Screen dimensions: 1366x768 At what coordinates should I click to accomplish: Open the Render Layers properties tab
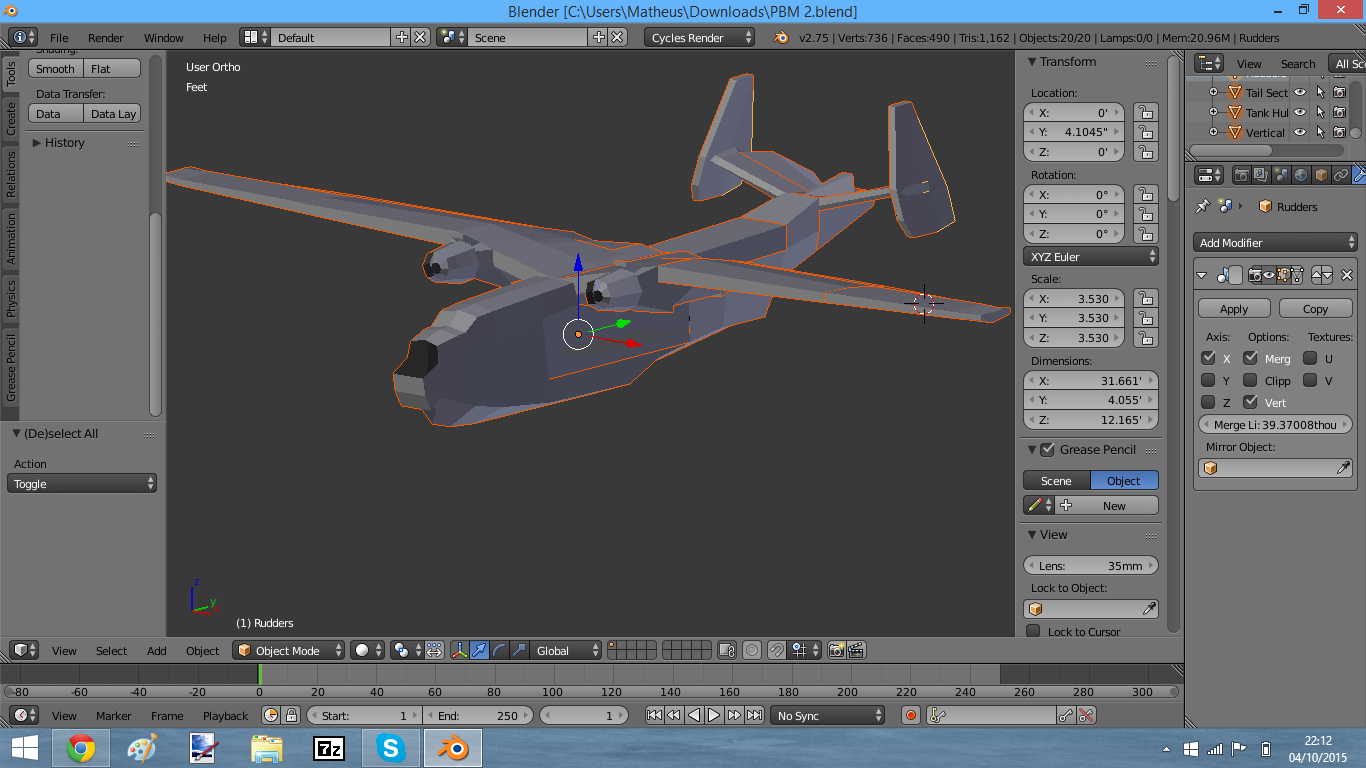[1261, 175]
